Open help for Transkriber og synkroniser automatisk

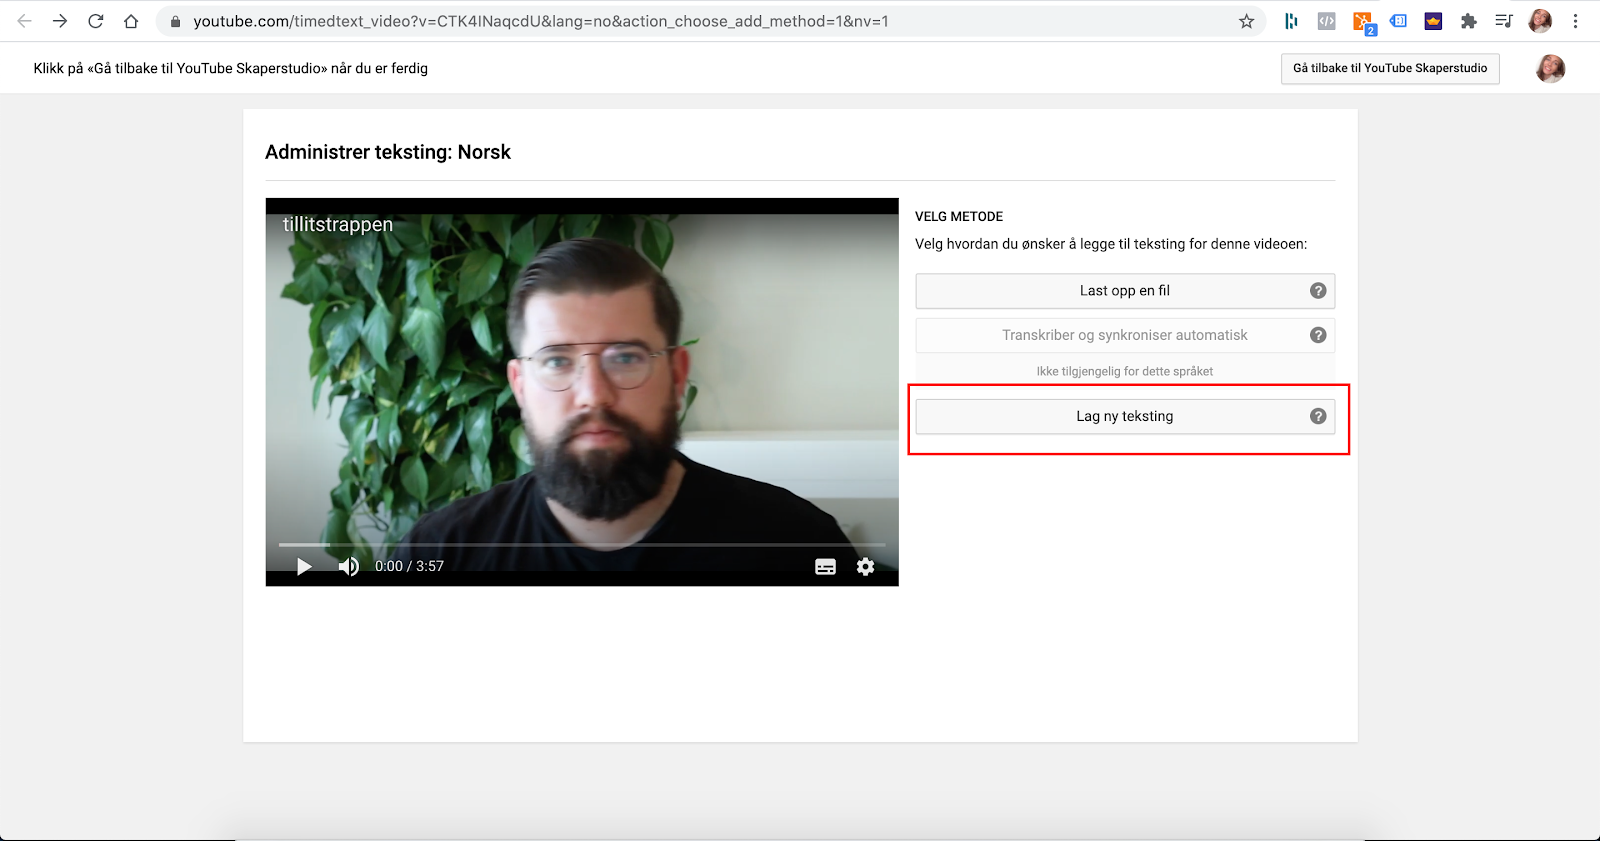point(1318,335)
